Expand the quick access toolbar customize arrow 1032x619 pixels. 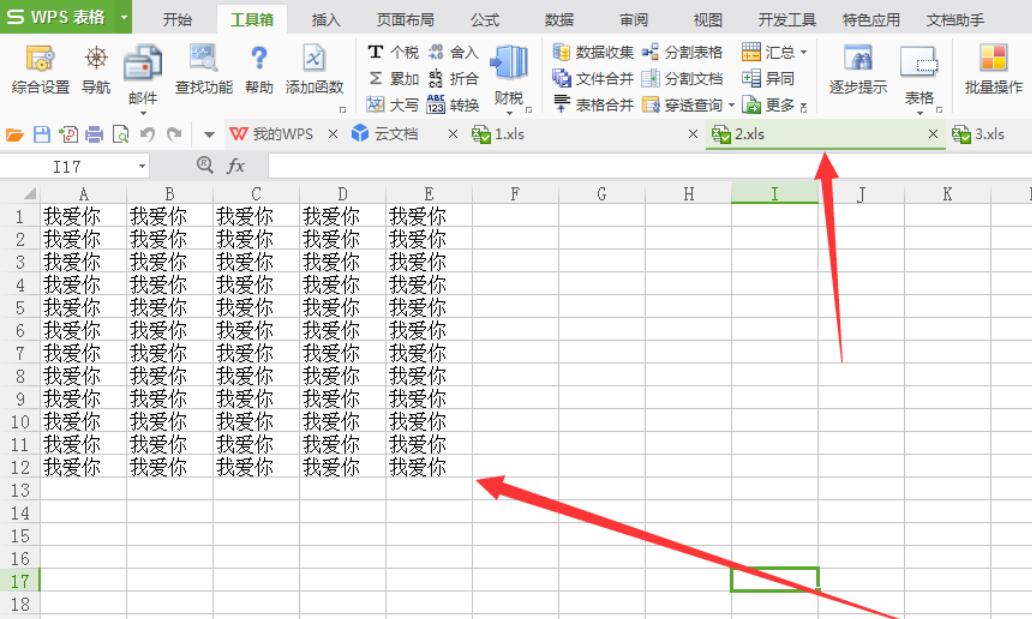coord(209,135)
